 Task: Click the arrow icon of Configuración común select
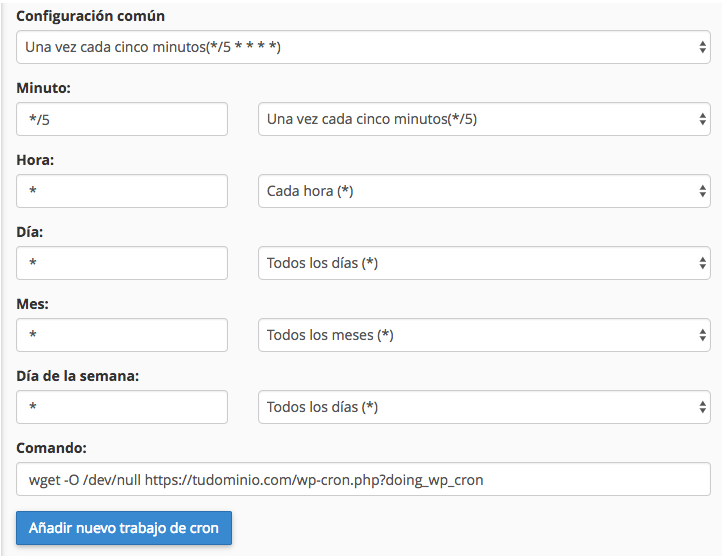[x=702, y=47]
